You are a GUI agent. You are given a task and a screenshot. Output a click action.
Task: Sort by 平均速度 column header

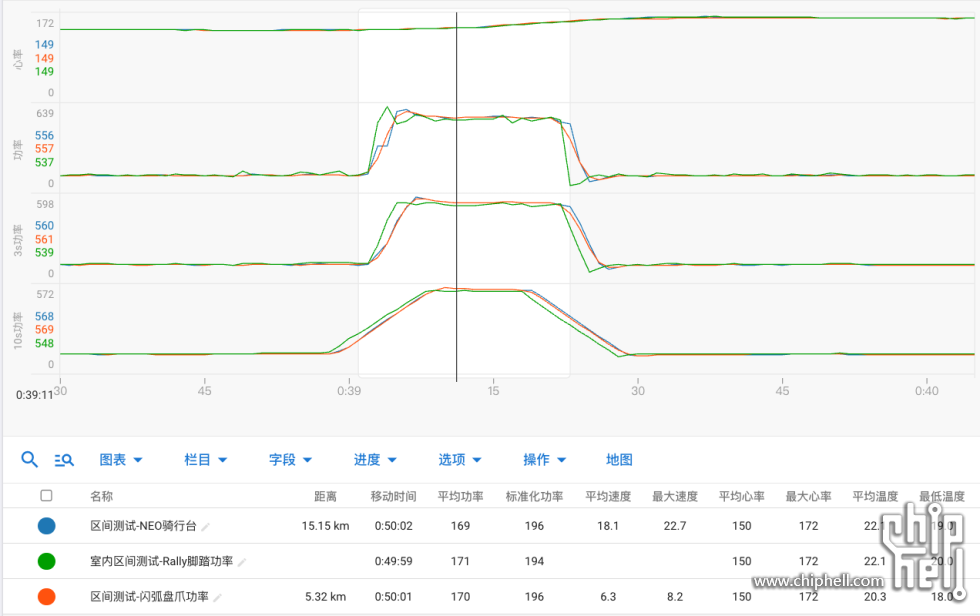pyautogui.click(x=608, y=496)
